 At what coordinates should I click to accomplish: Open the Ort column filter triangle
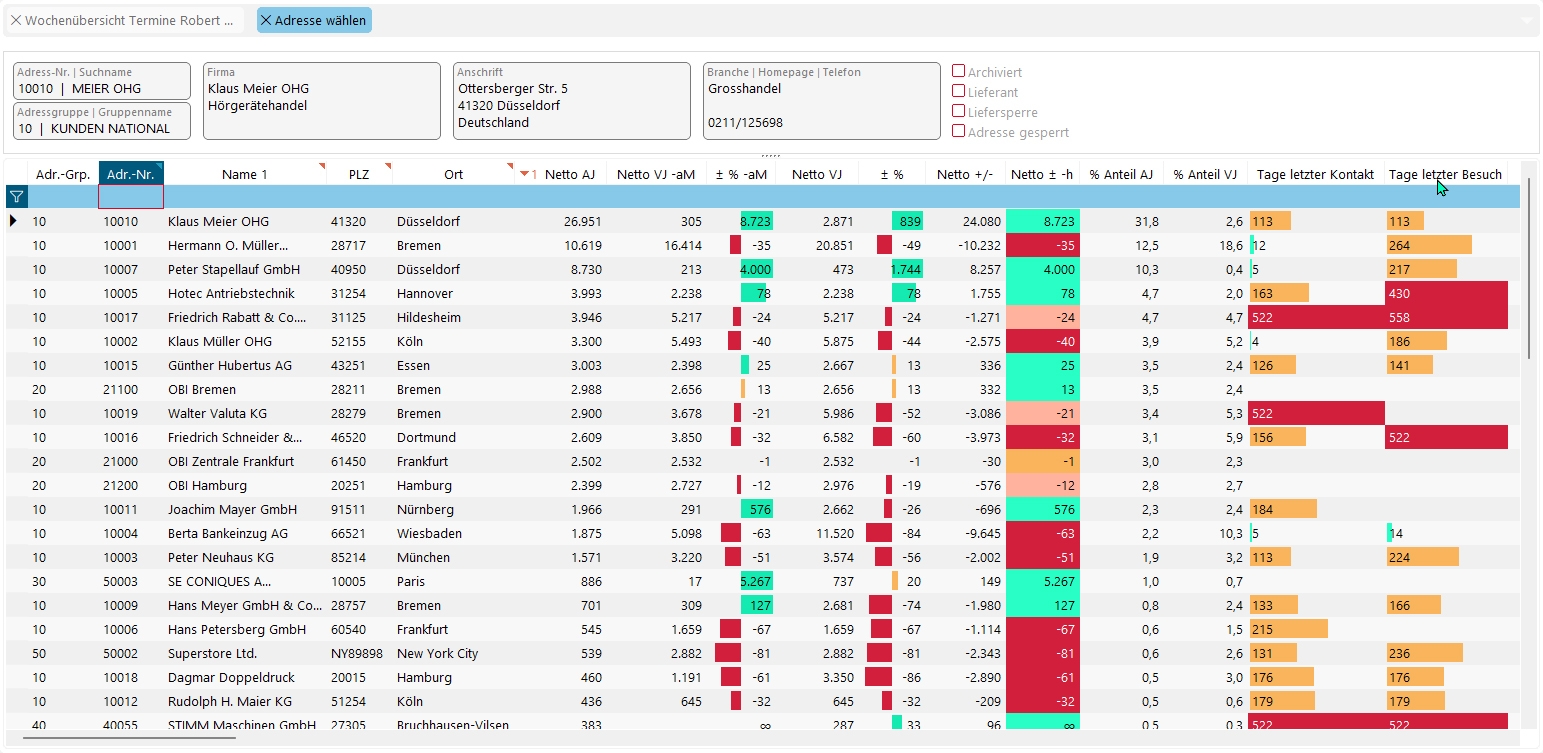click(x=510, y=165)
